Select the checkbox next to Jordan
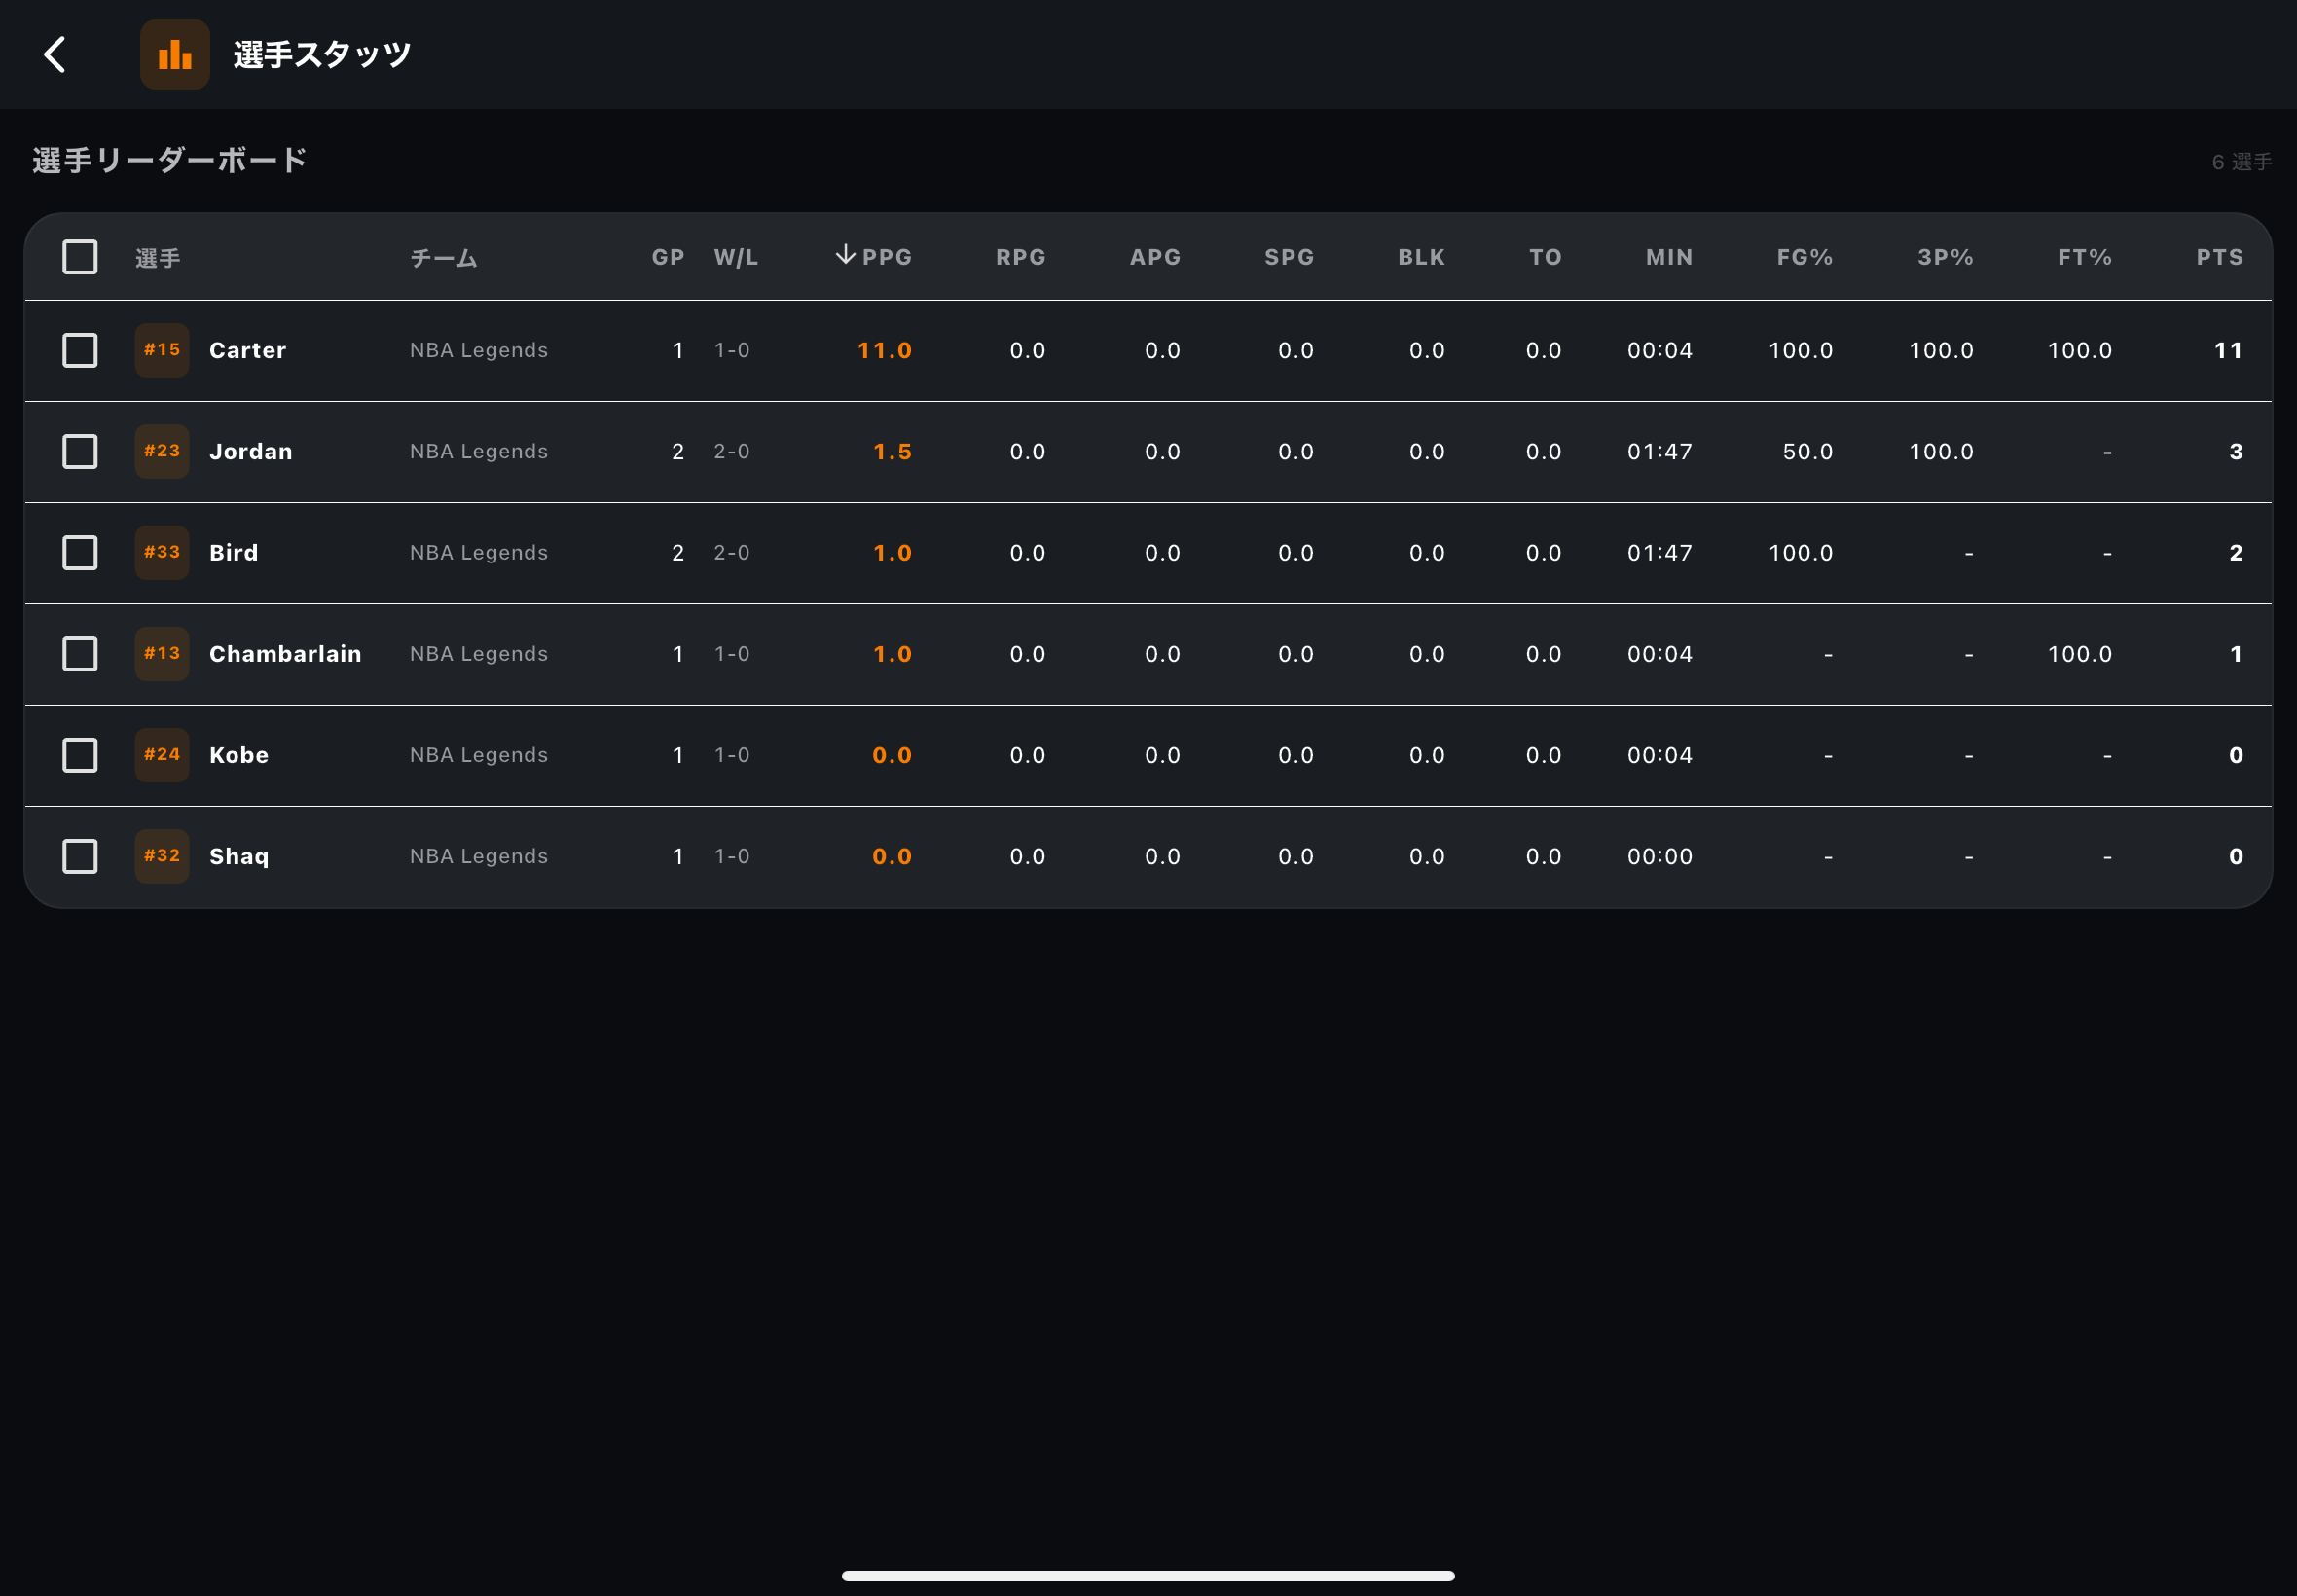Screen dimensions: 2297x1596 [80, 451]
